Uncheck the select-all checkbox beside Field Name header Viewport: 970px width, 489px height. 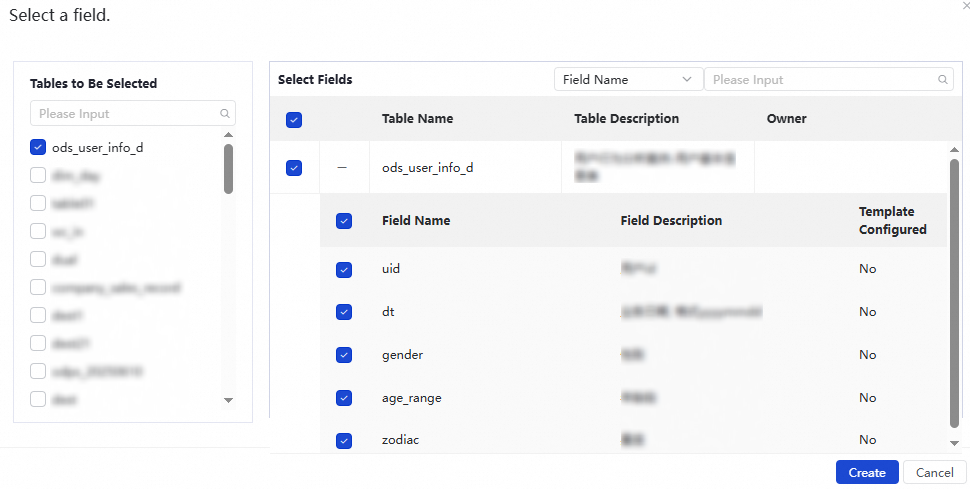pos(344,221)
